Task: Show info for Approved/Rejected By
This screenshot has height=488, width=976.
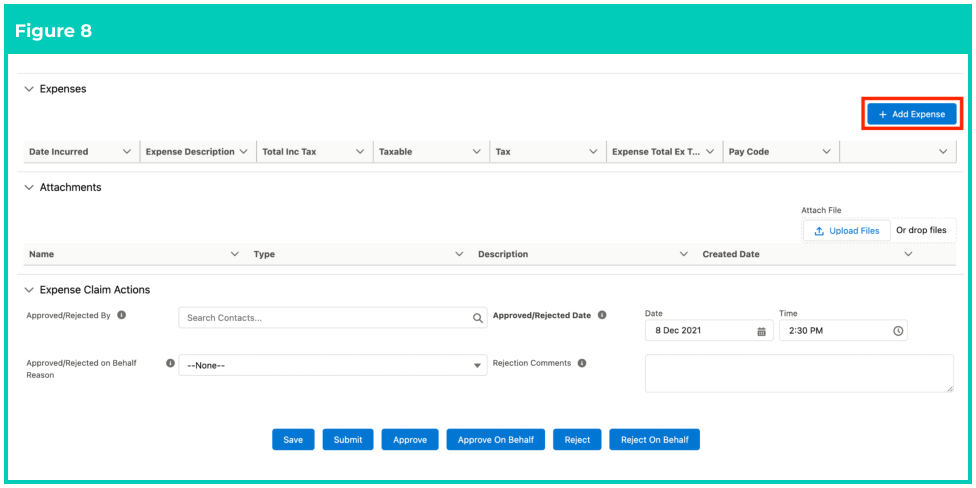Action: [x=122, y=315]
